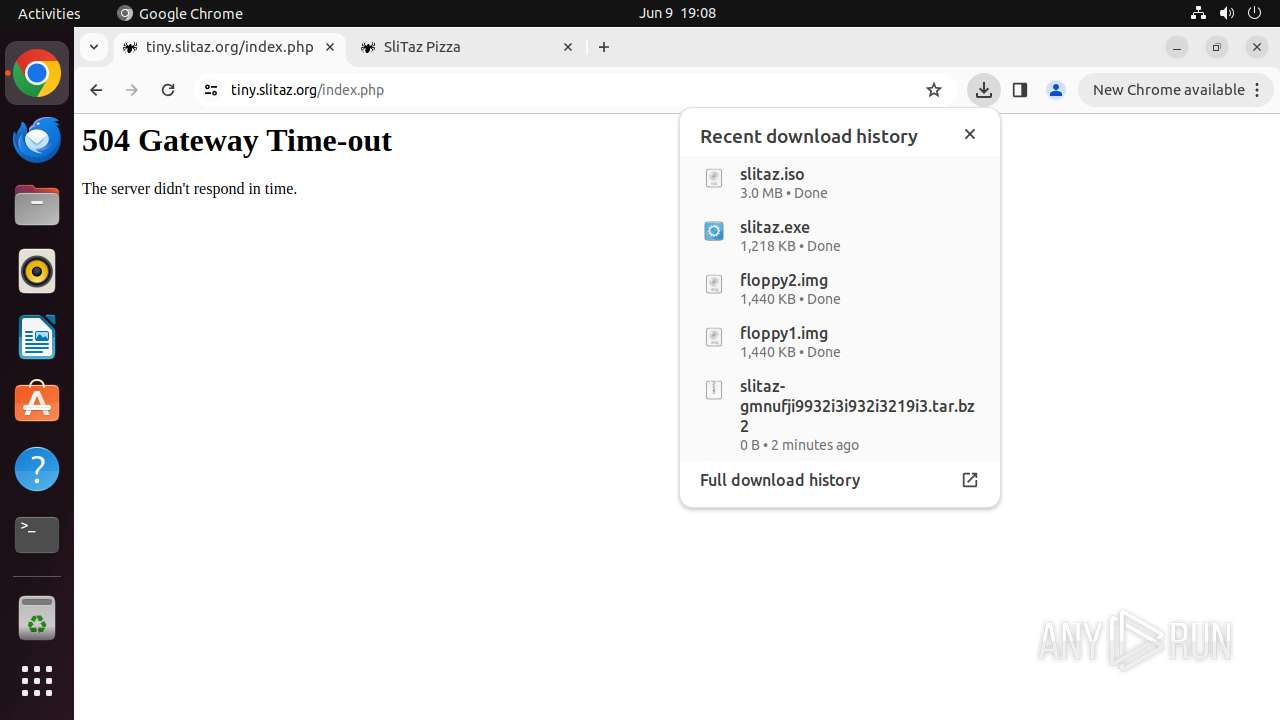Launch Rhythmbox from the dock
The height and width of the screenshot is (720, 1280).
coord(37,271)
